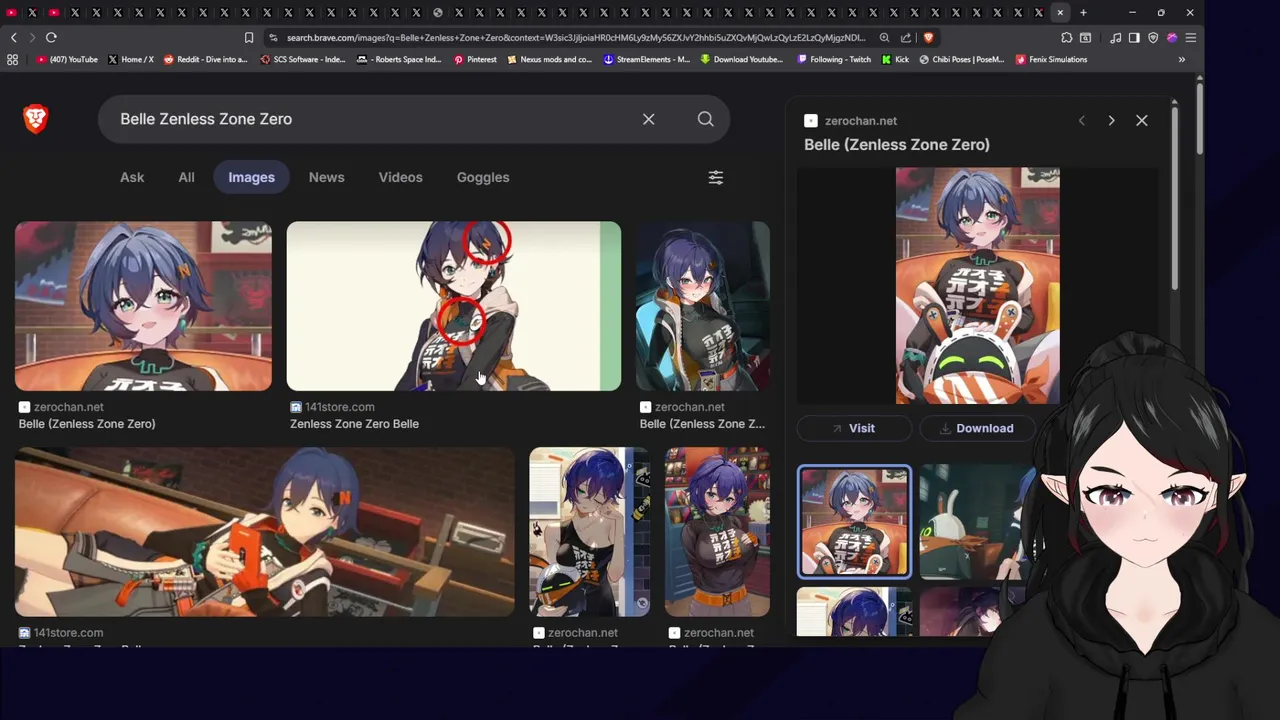Open the Kick bookmark

pyautogui.click(x=896, y=59)
